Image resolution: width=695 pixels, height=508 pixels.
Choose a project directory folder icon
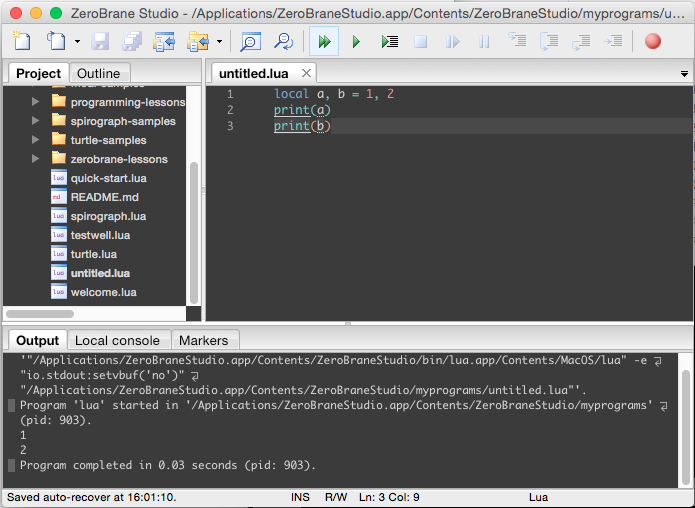(x=198, y=41)
